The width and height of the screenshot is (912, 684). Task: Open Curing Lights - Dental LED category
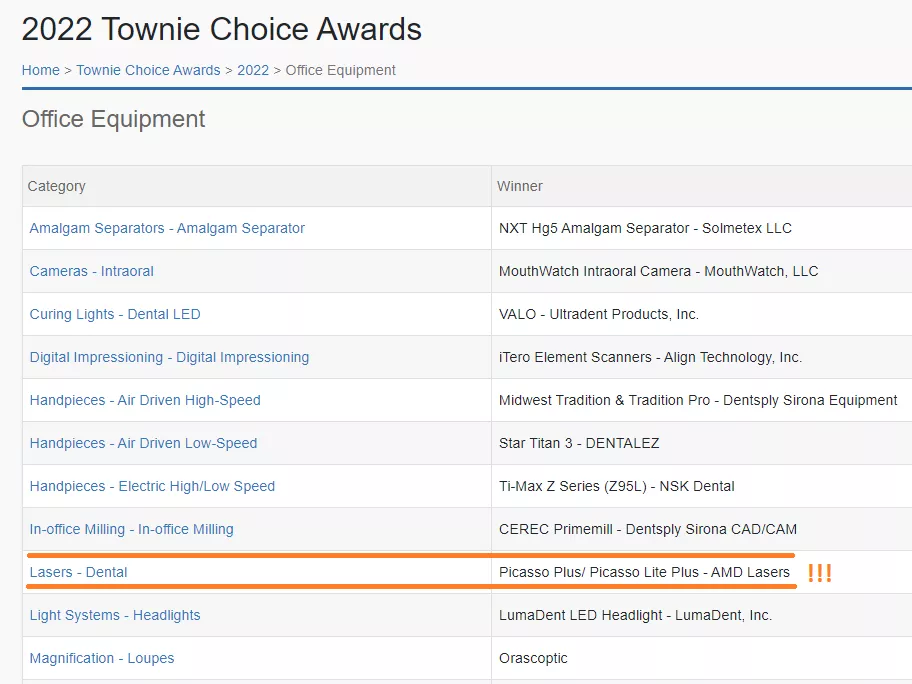tap(115, 314)
